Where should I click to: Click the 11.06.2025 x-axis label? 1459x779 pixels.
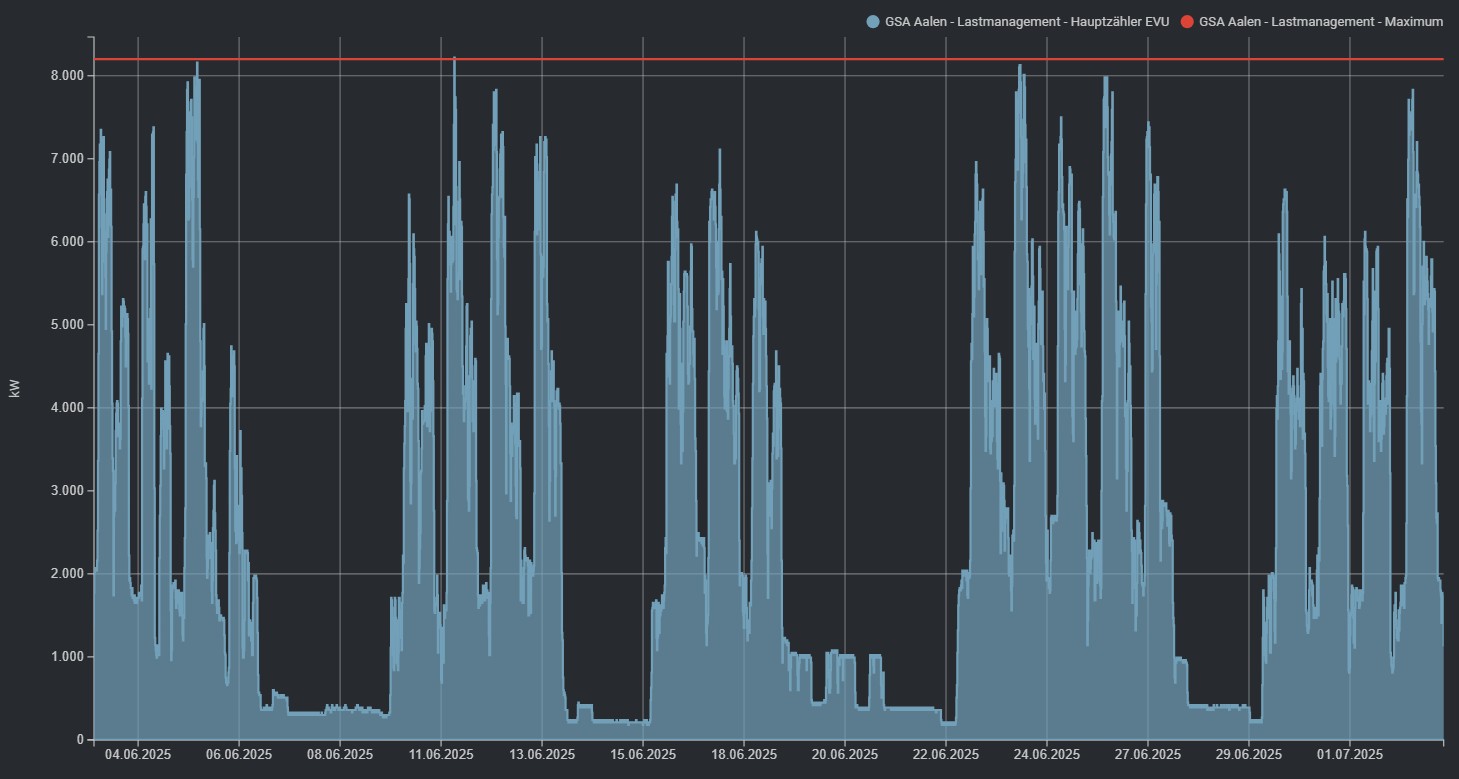441,754
